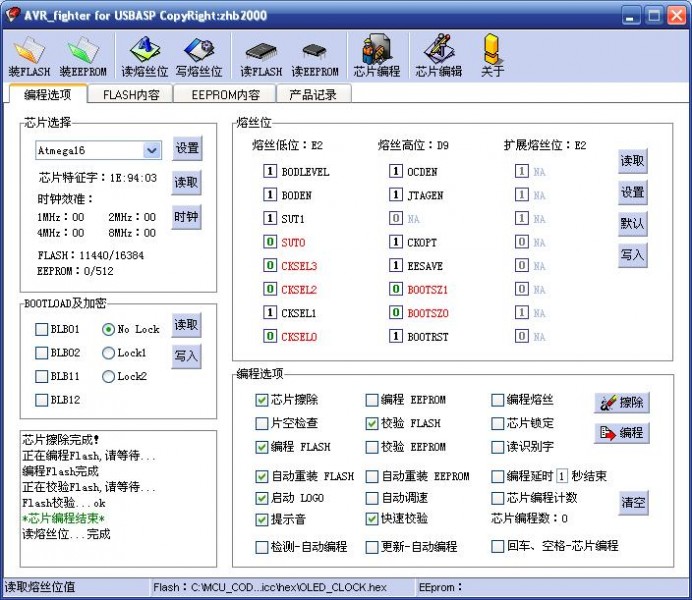Click the 写熔丝位 write fuse bits icon

tap(199, 56)
